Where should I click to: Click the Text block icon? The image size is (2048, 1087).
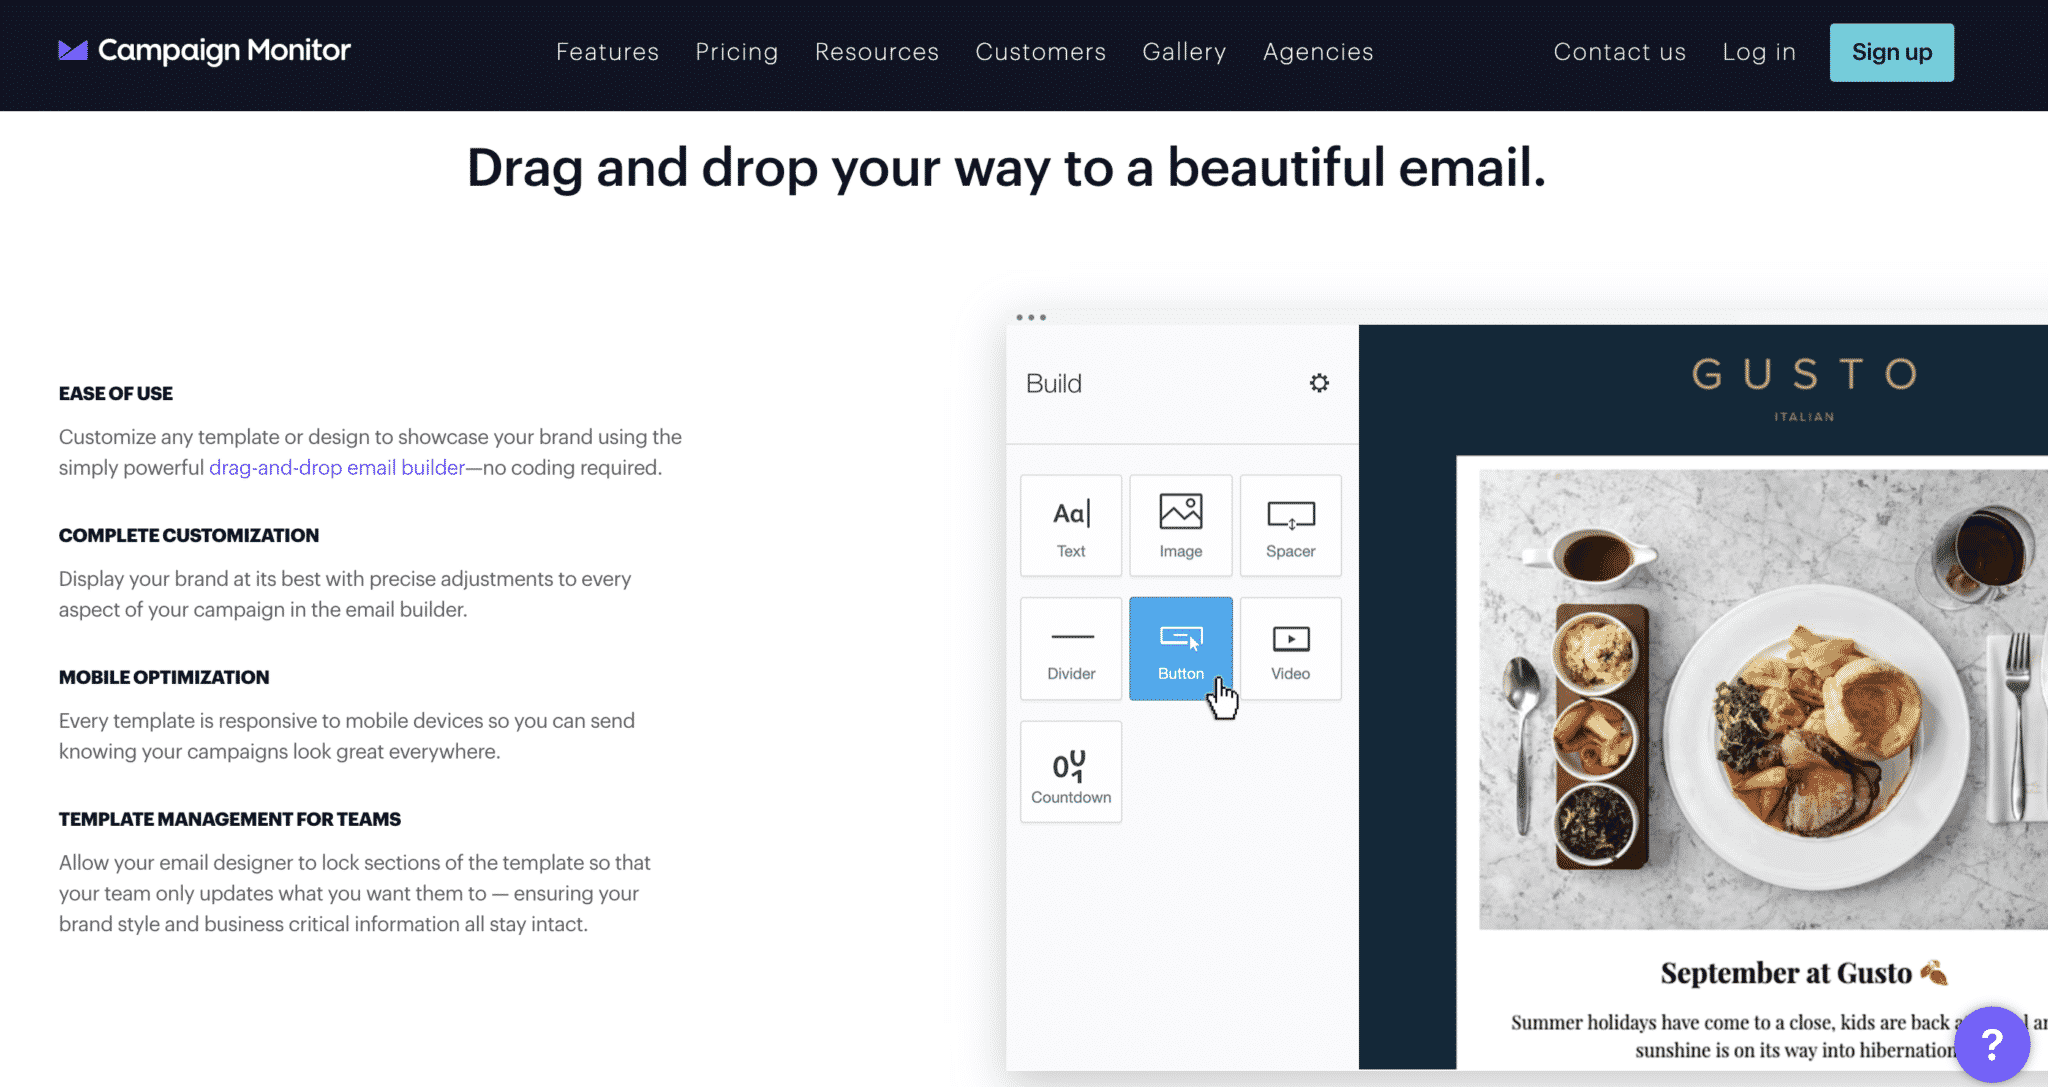click(x=1071, y=526)
